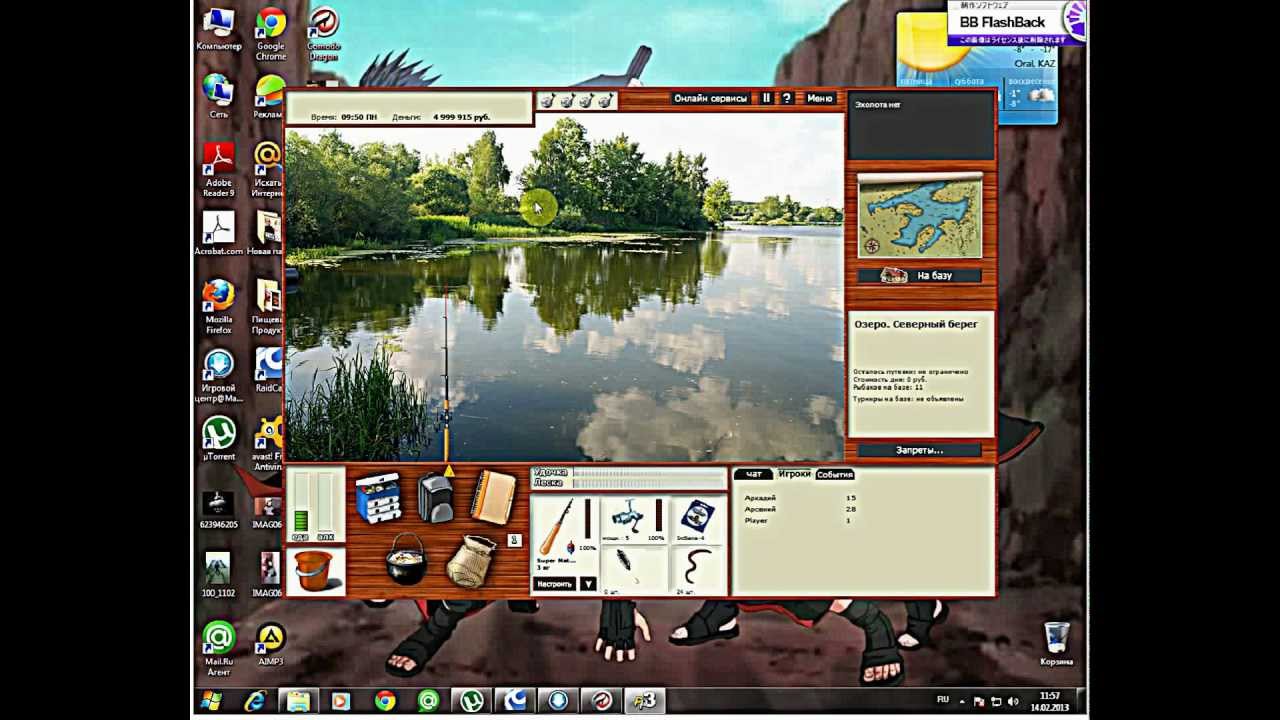Open Запреты restrictions button

pos(920,450)
